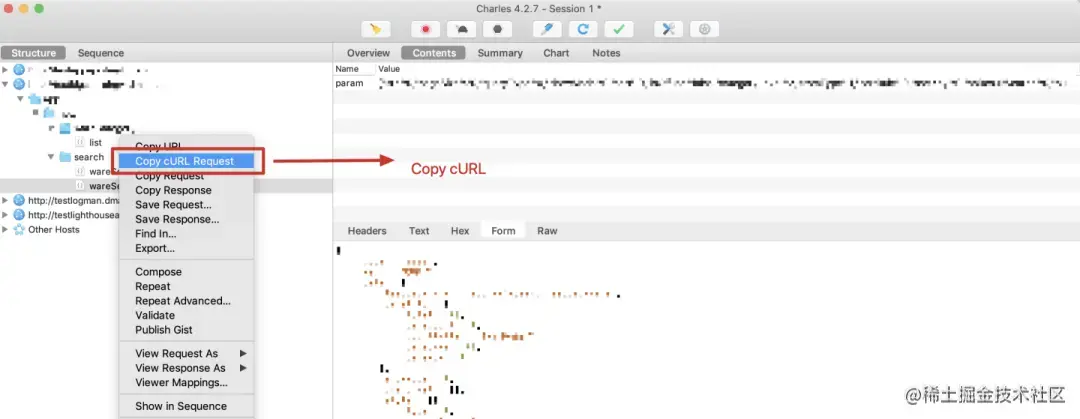The width and height of the screenshot is (1080, 419).
Task: Show the Form request view tab
Action: click(x=503, y=231)
